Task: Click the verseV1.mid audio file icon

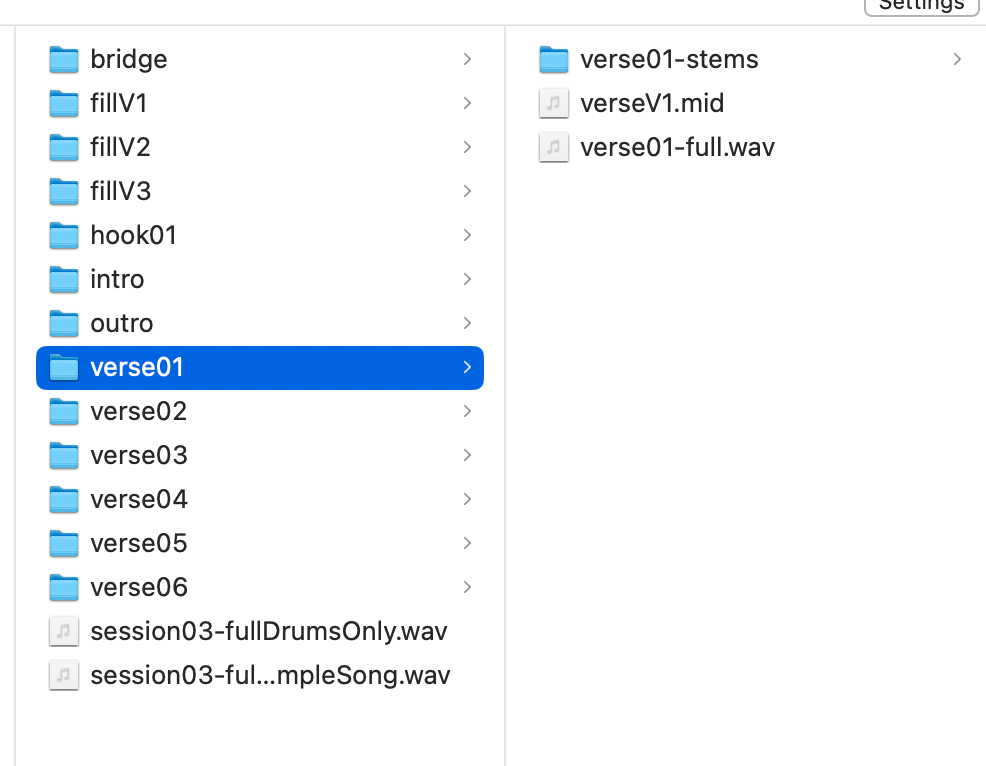Action: coord(554,104)
